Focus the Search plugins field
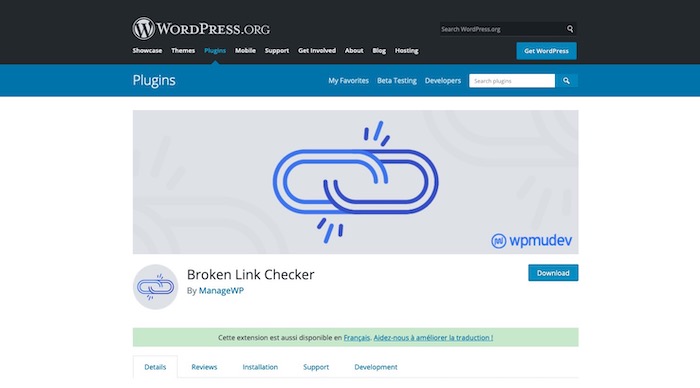Image resolution: width=700 pixels, height=388 pixels. click(x=512, y=81)
